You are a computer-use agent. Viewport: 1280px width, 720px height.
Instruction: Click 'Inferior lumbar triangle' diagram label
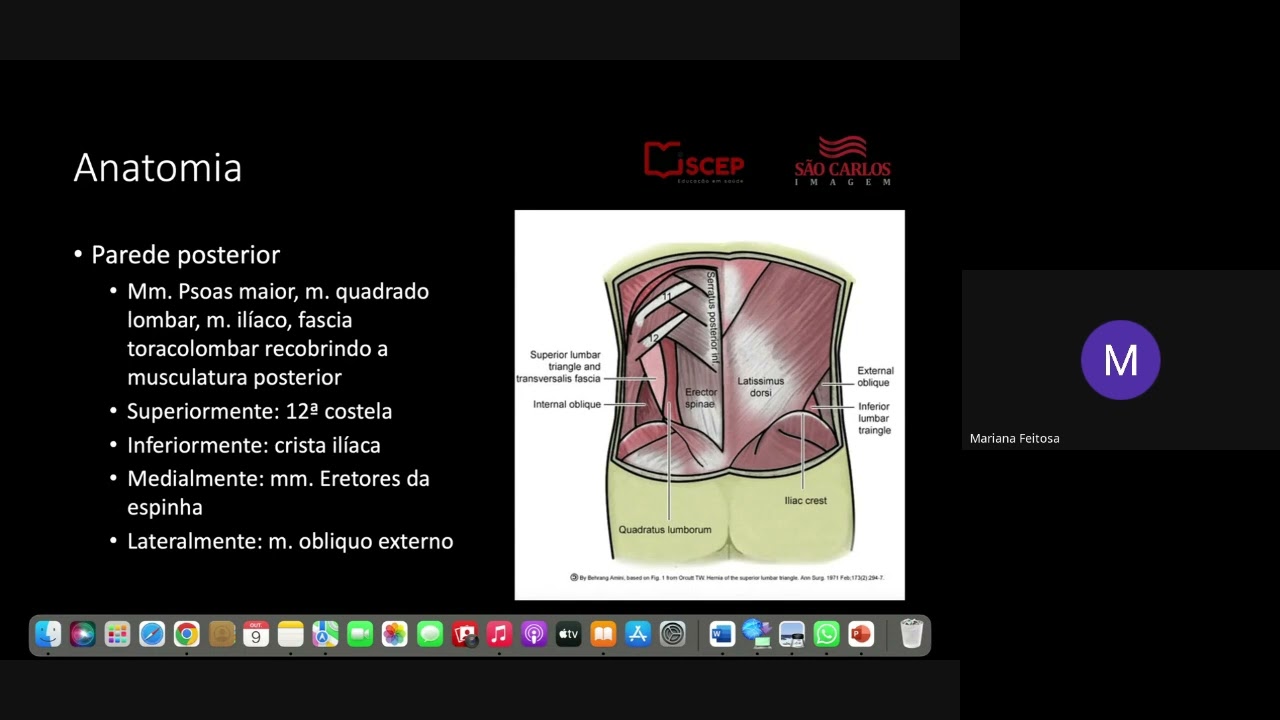874,418
